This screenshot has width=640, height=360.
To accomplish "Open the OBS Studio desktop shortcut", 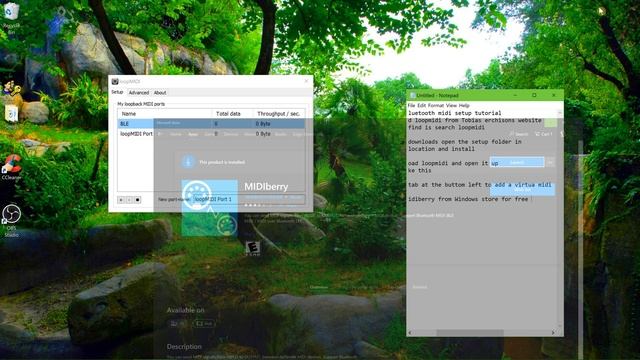I will (11, 220).
